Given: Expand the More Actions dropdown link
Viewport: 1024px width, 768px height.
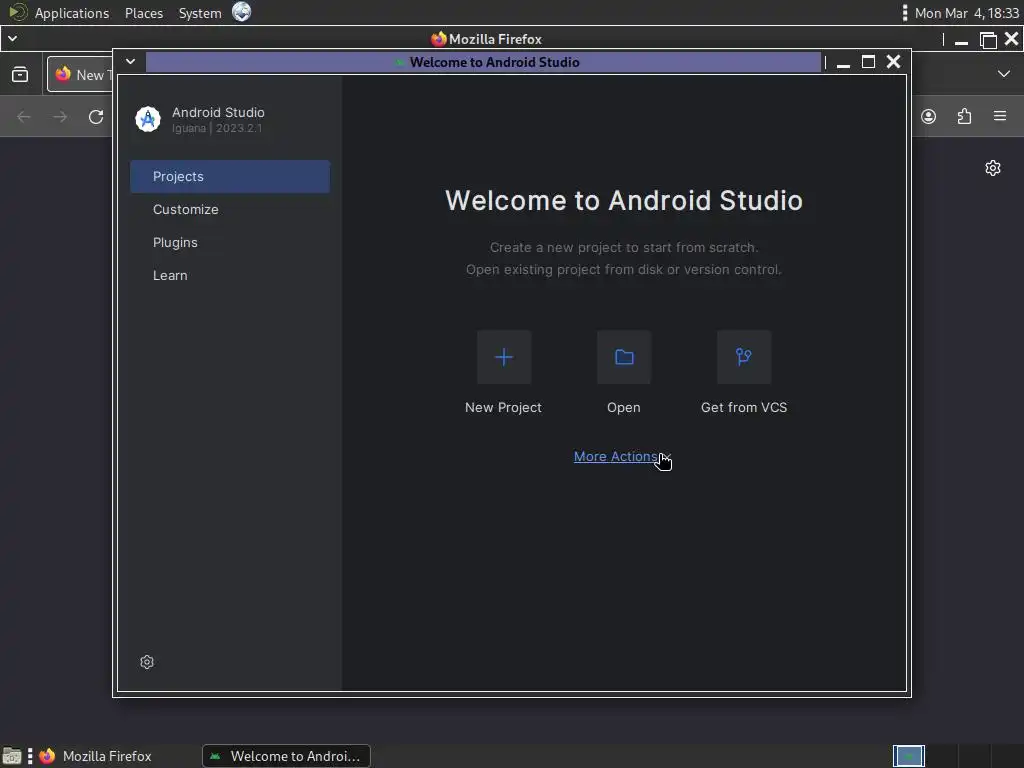Looking at the screenshot, I should pos(622,456).
